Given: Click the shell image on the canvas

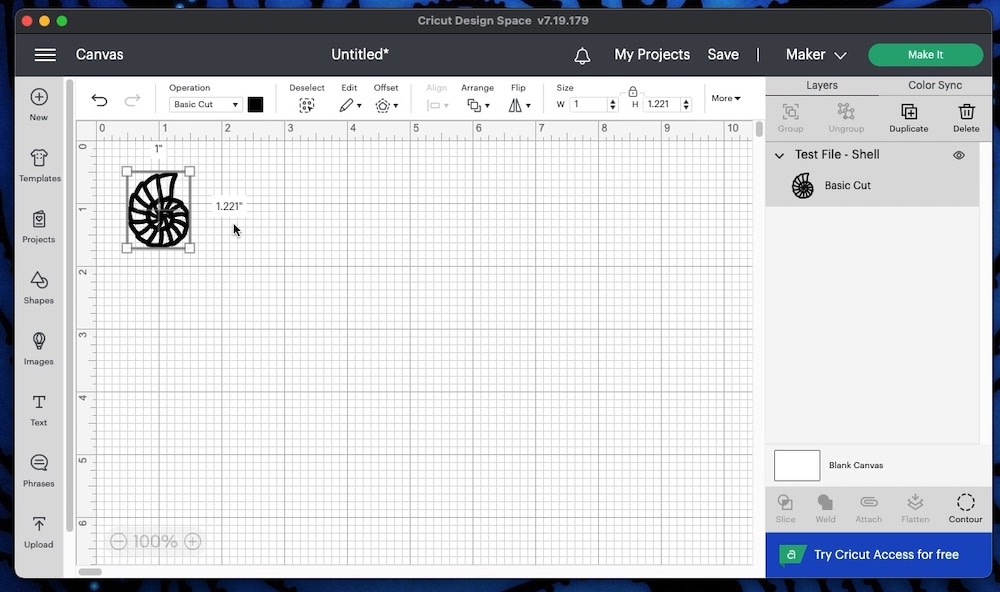Looking at the screenshot, I should [x=158, y=210].
